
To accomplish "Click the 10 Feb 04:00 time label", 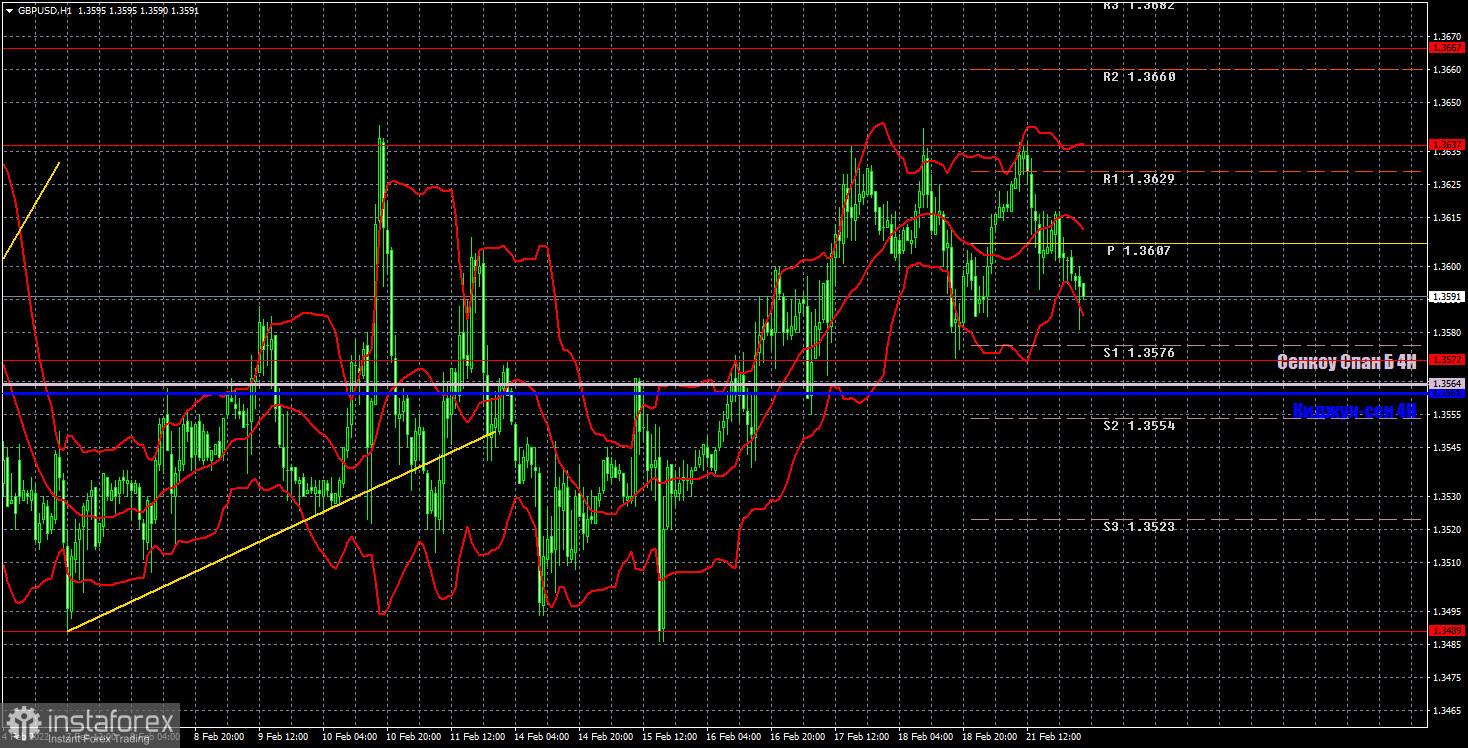I will pos(349,738).
